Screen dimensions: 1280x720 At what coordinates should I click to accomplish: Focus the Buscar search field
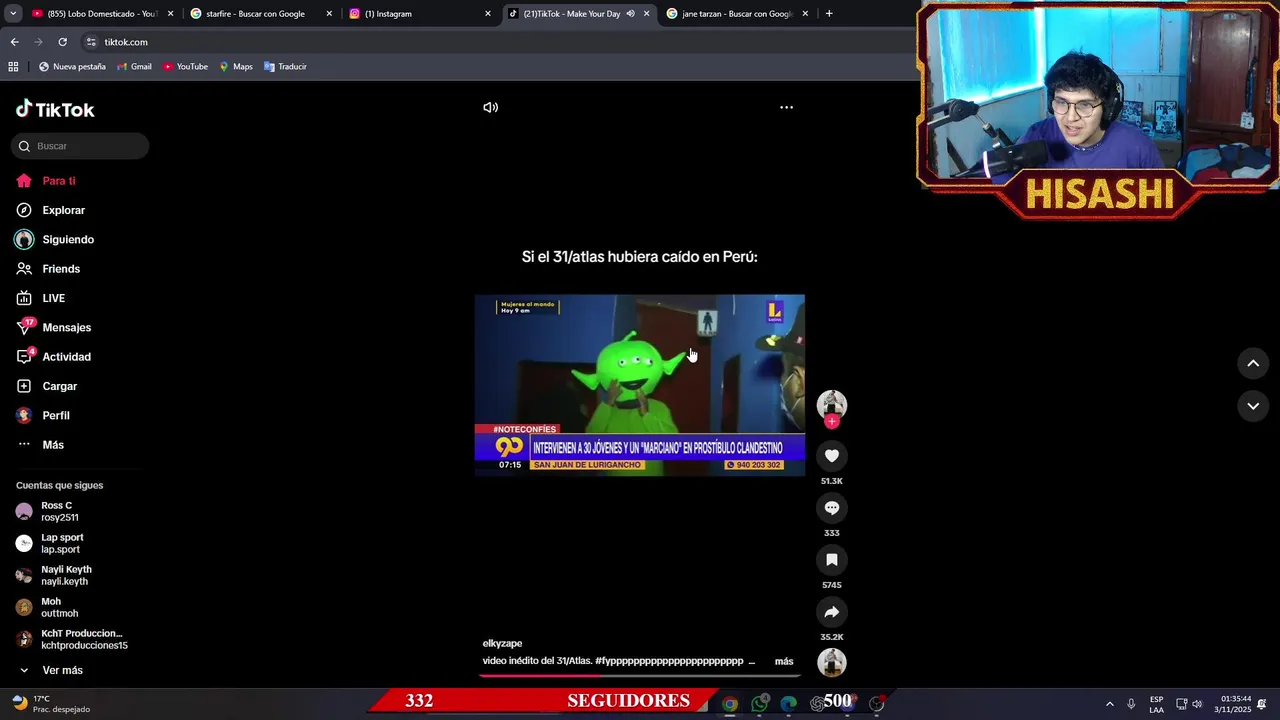point(80,146)
